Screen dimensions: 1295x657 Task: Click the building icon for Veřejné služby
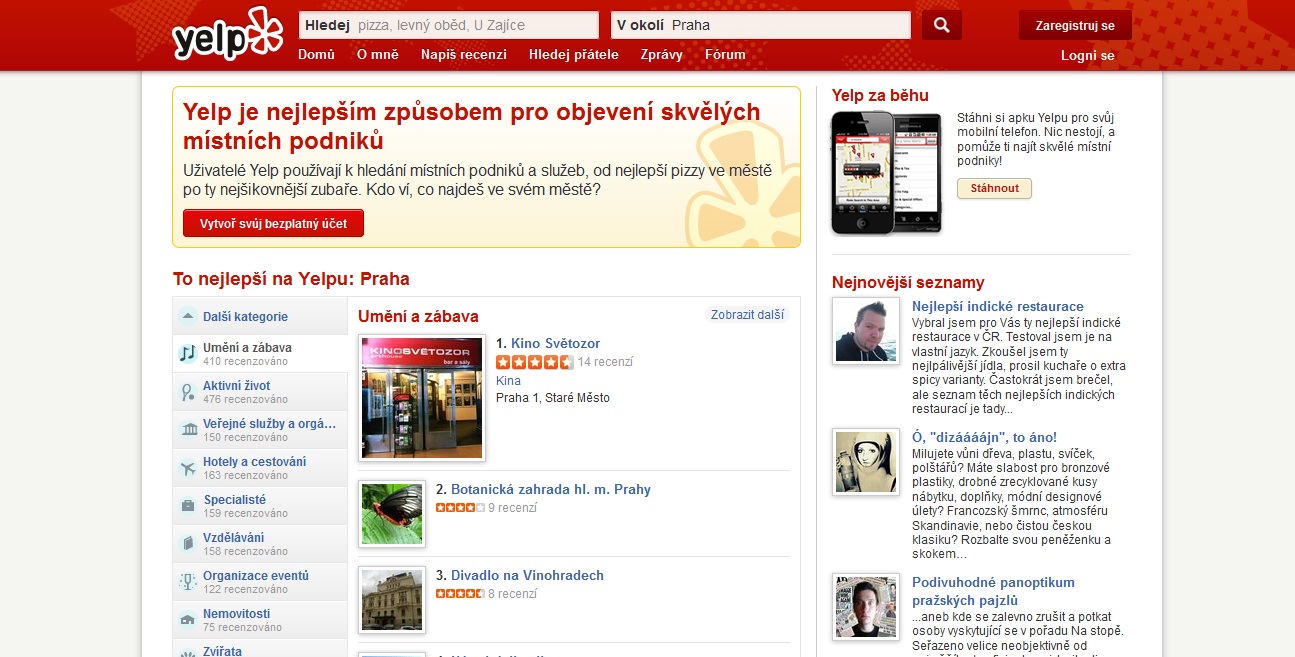coord(187,429)
